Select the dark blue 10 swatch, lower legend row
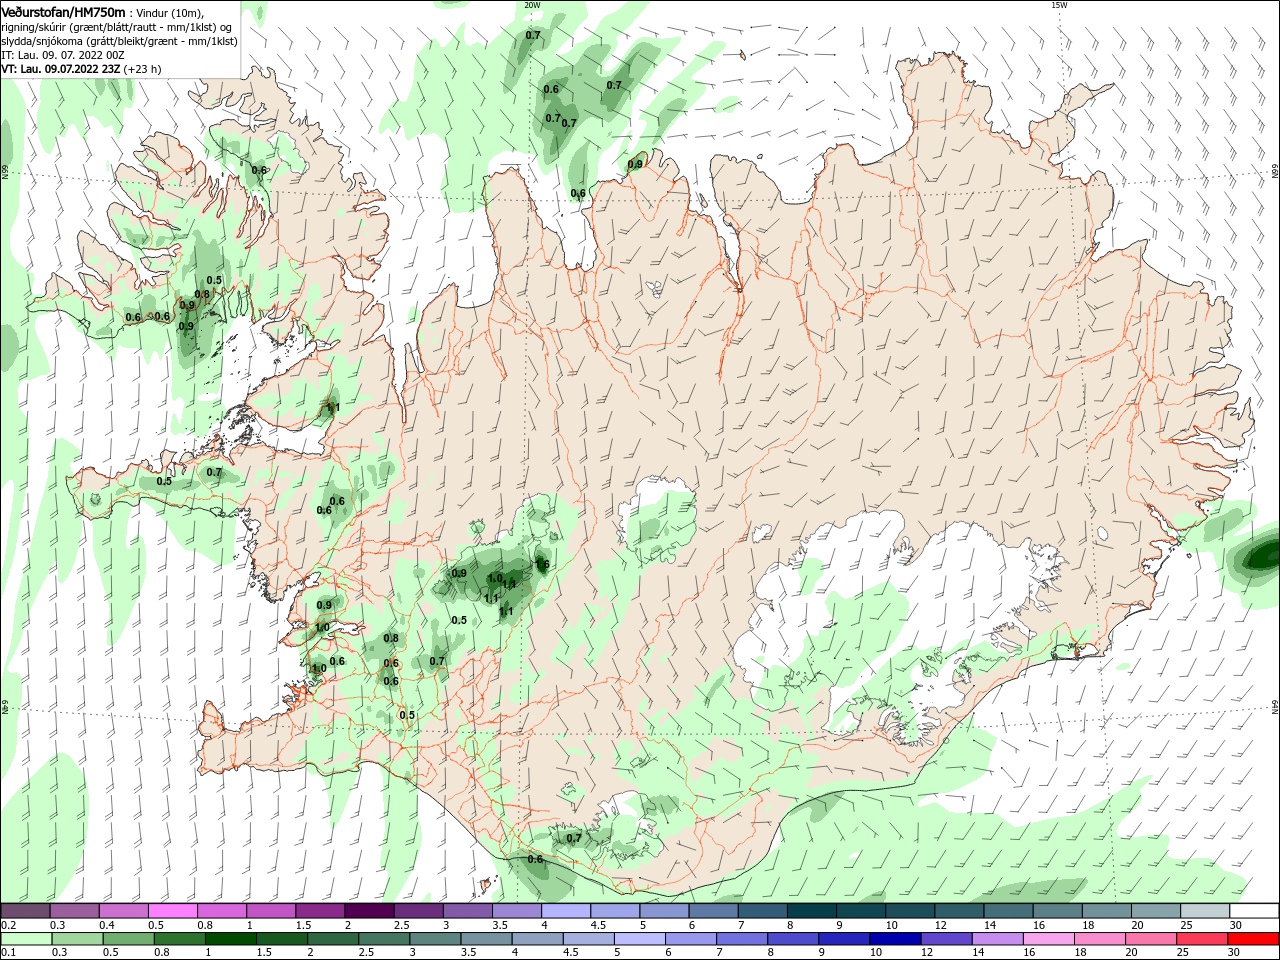The width and height of the screenshot is (1280, 960). coord(894,939)
